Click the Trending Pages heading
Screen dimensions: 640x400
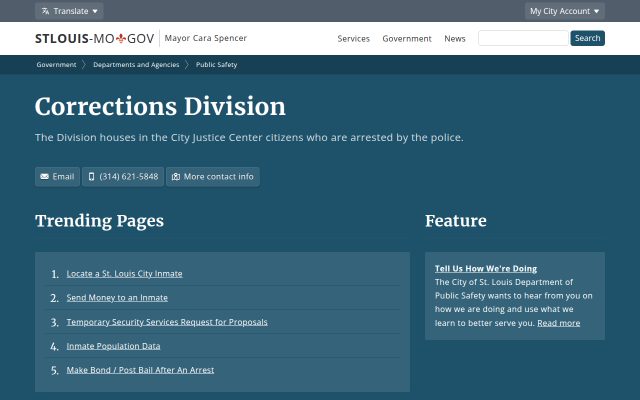click(x=100, y=221)
